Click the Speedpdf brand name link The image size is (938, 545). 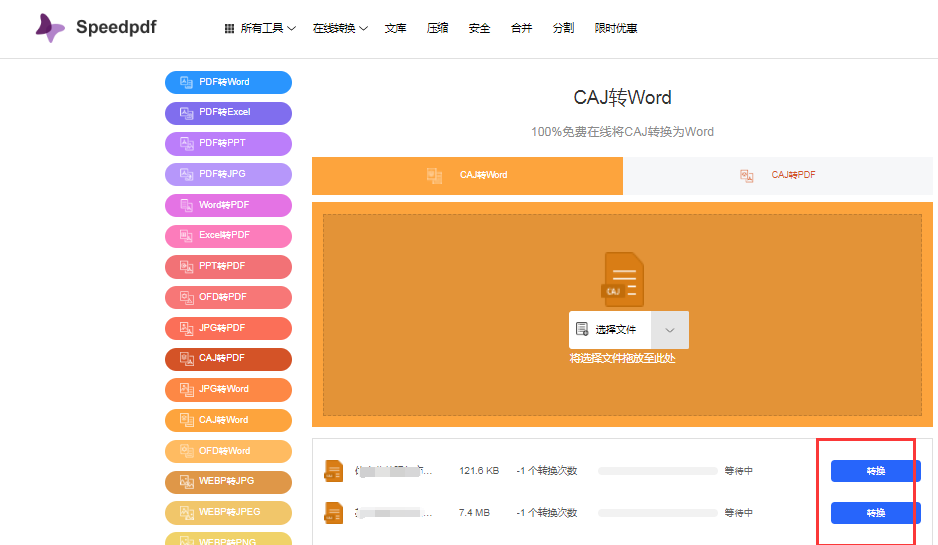click(x=116, y=28)
